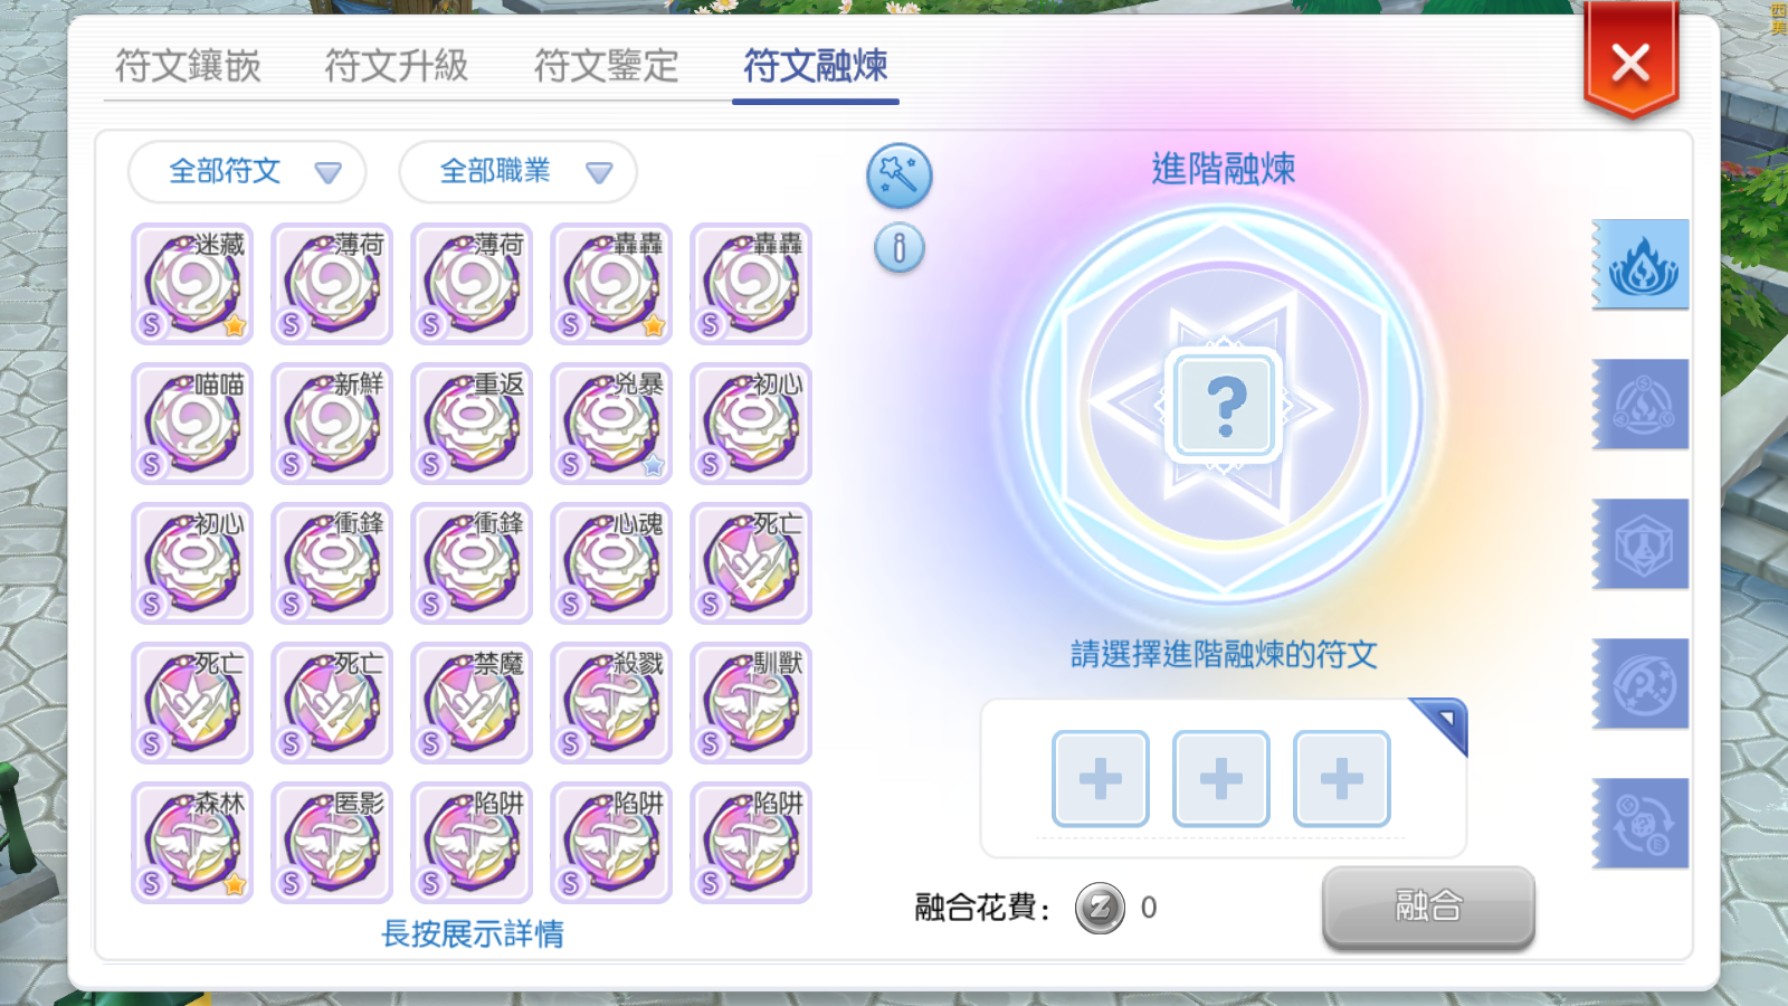Select the swirl question mark sidebar icon
Image resolution: width=1788 pixels, height=1006 pixels.
pos(1641,684)
